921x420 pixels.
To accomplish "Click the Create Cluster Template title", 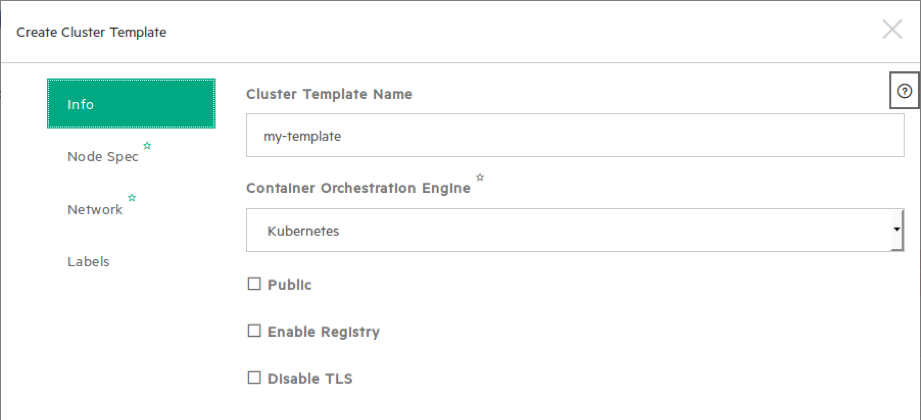I will [x=91, y=32].
